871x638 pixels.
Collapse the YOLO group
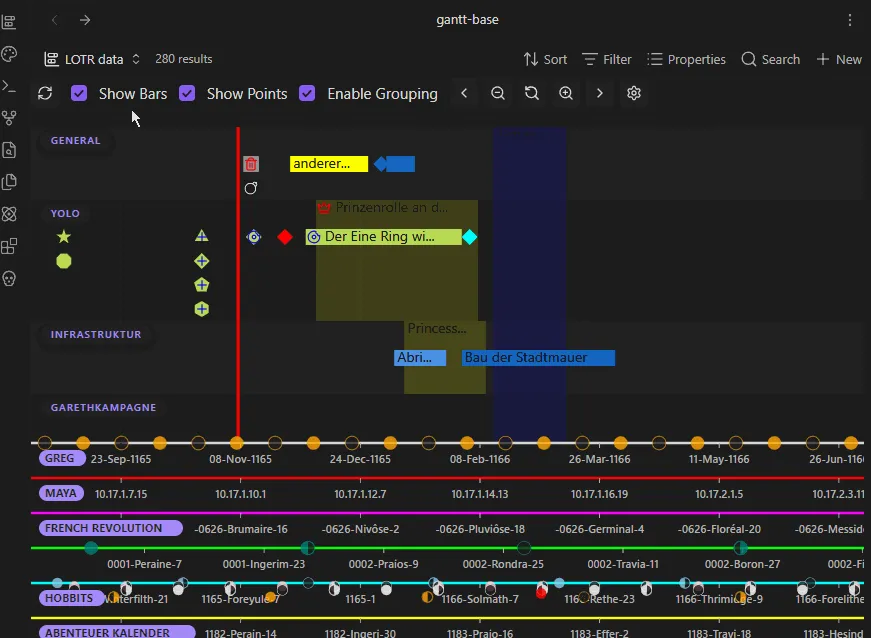pos(65,213)
